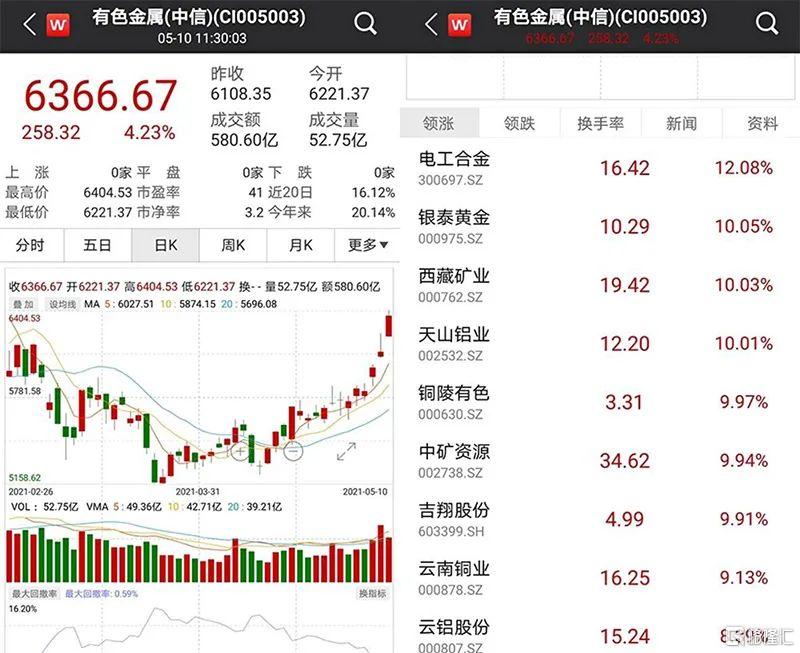The width and height of the screenshot is (800, 653).
Task: Zoom out the K-line chart with minus circle
Action: coord(293,451)
